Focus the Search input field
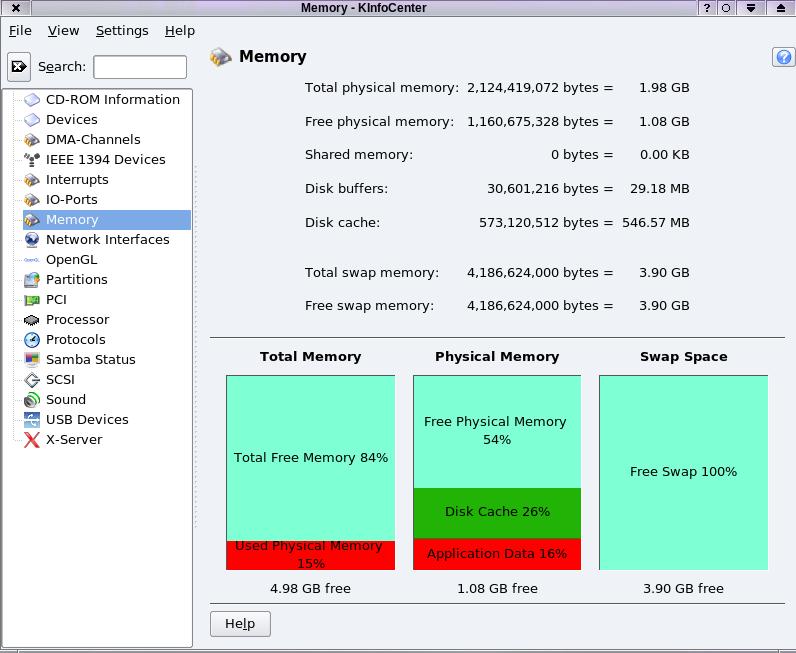796x653 pixels. click(x=140, y=67)
